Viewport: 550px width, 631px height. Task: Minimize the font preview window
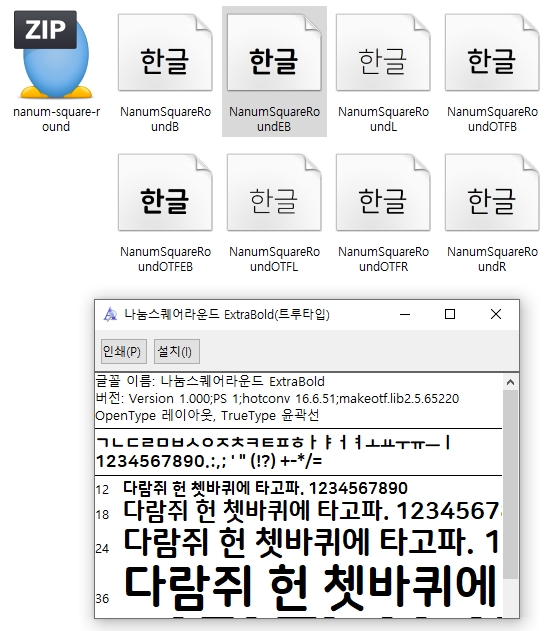click(405, 314)
